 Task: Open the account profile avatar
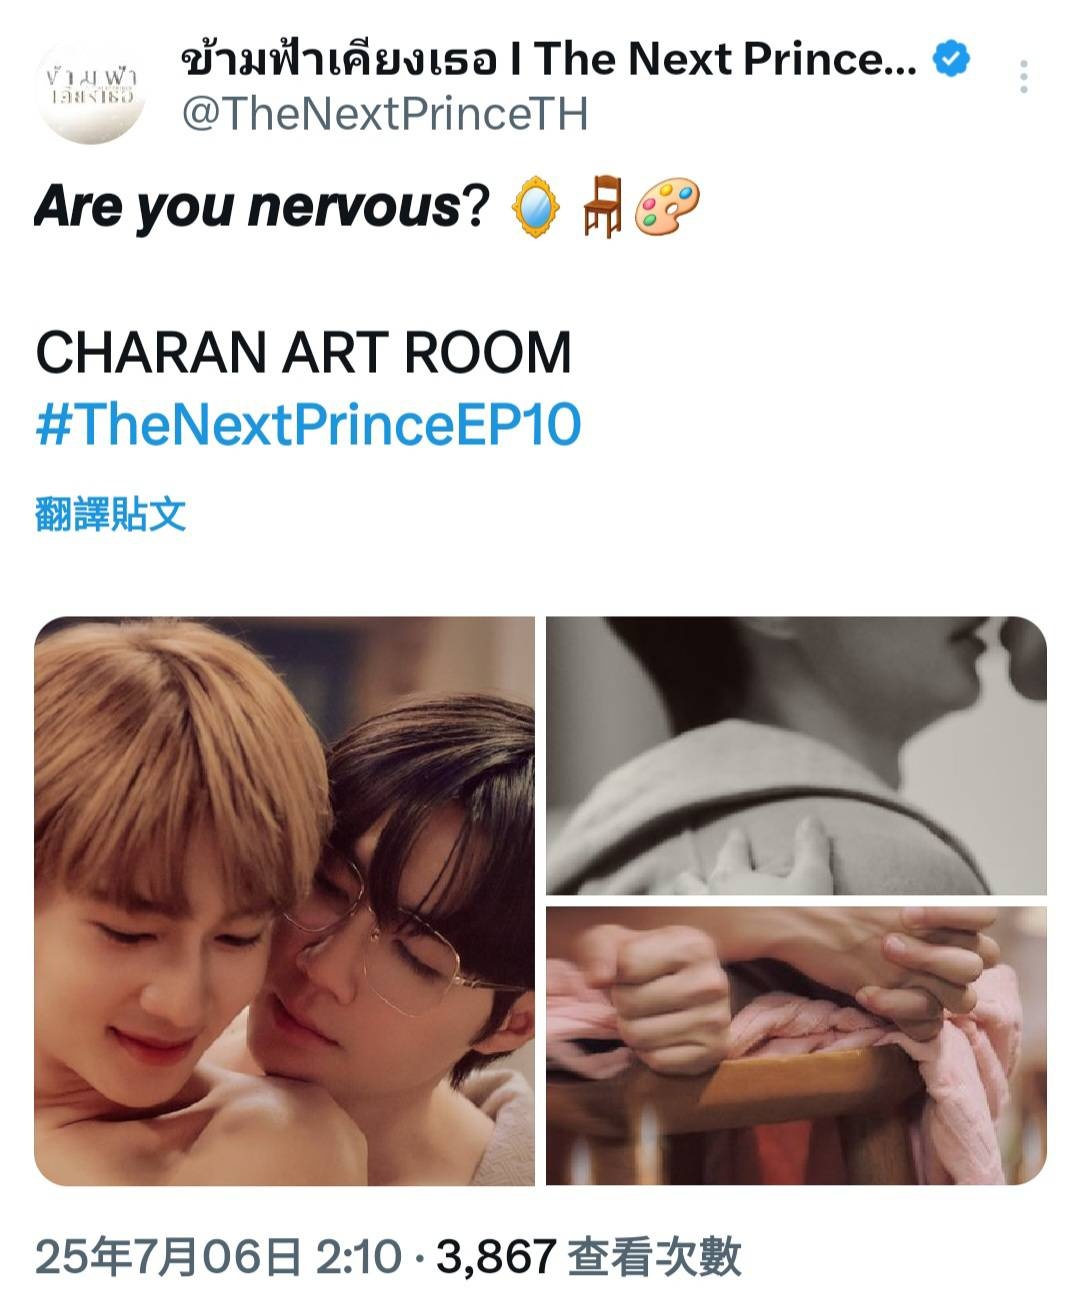click(x=91, y=90)
